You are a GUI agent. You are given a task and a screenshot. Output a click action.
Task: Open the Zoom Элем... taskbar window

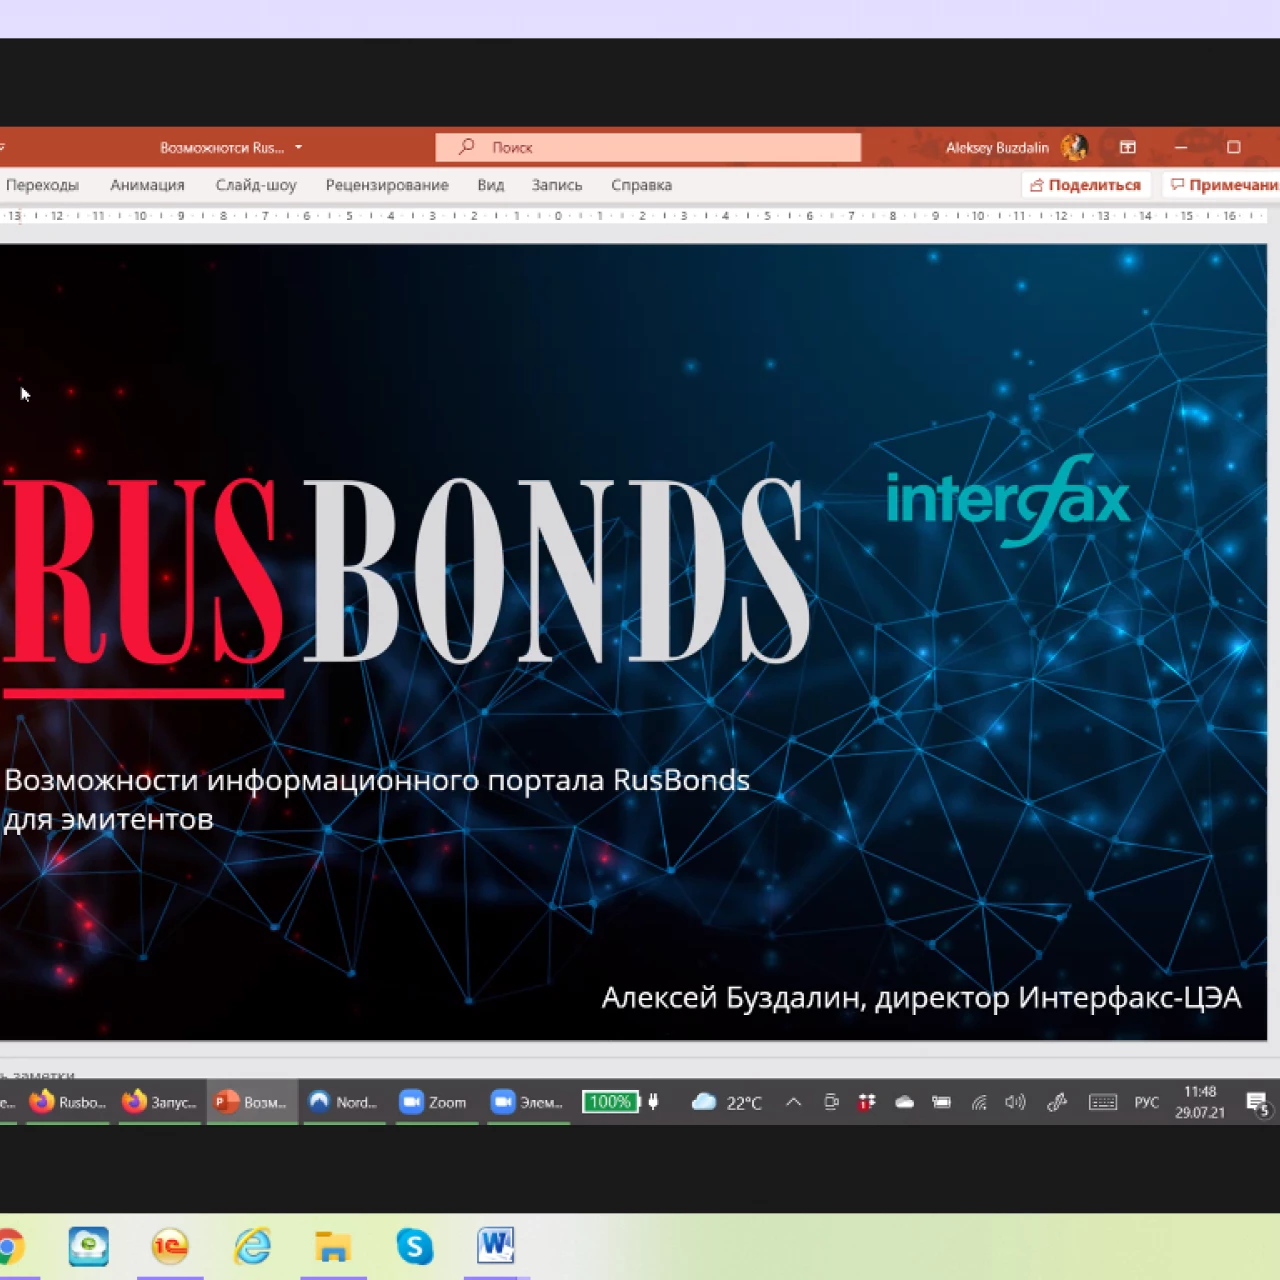[527, 1102]
